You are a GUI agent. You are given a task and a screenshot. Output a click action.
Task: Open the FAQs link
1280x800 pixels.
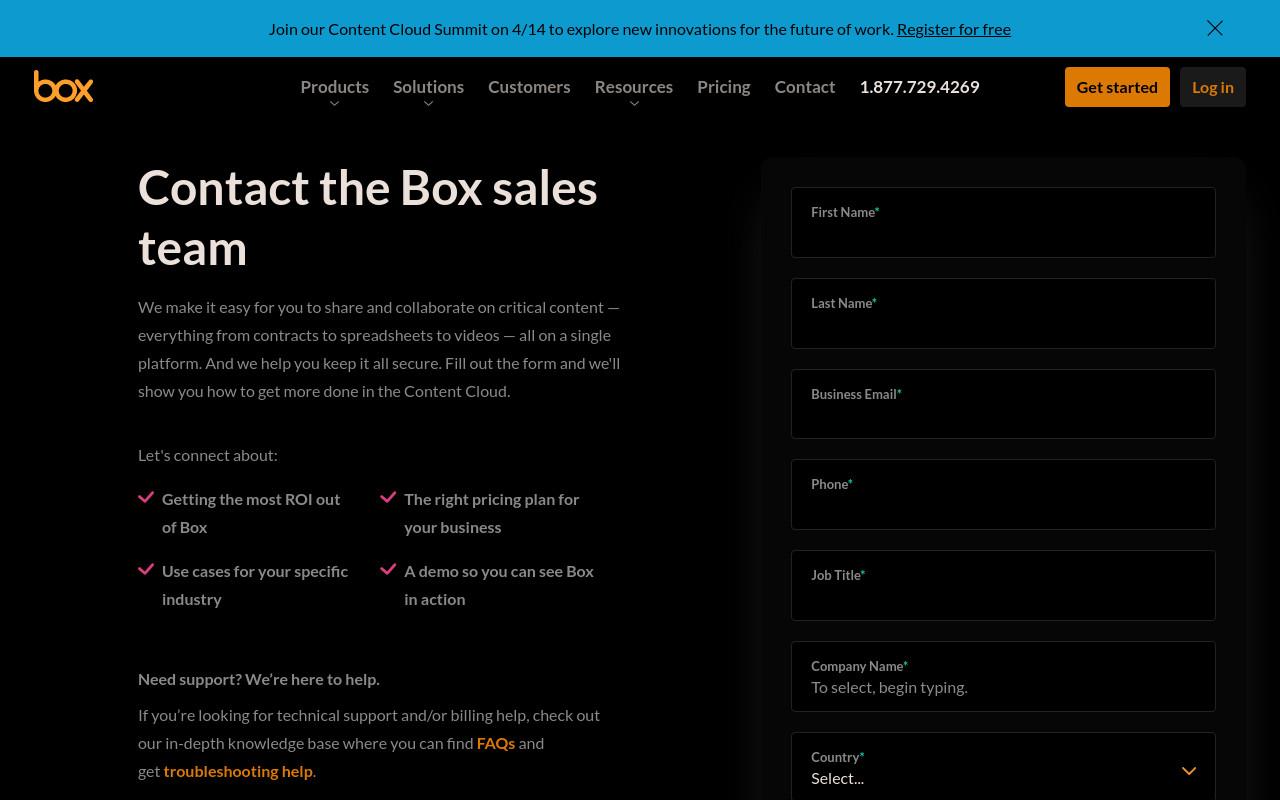pyautogui.click(x=496, y=743)
